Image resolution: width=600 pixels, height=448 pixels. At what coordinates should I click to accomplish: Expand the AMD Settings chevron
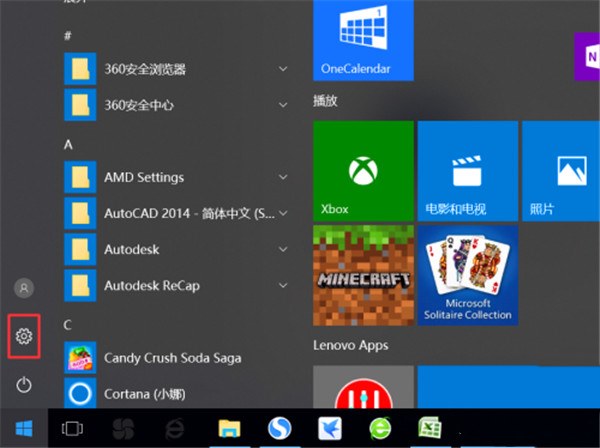pos(283,177)
